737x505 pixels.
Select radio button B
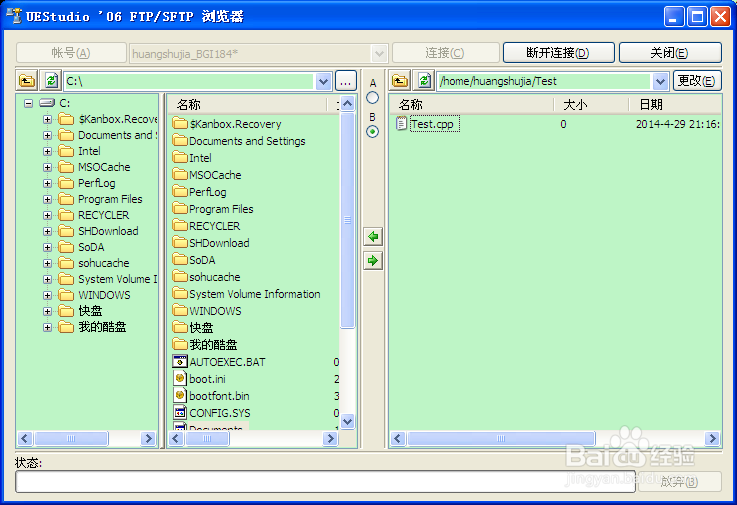[372, 132]
